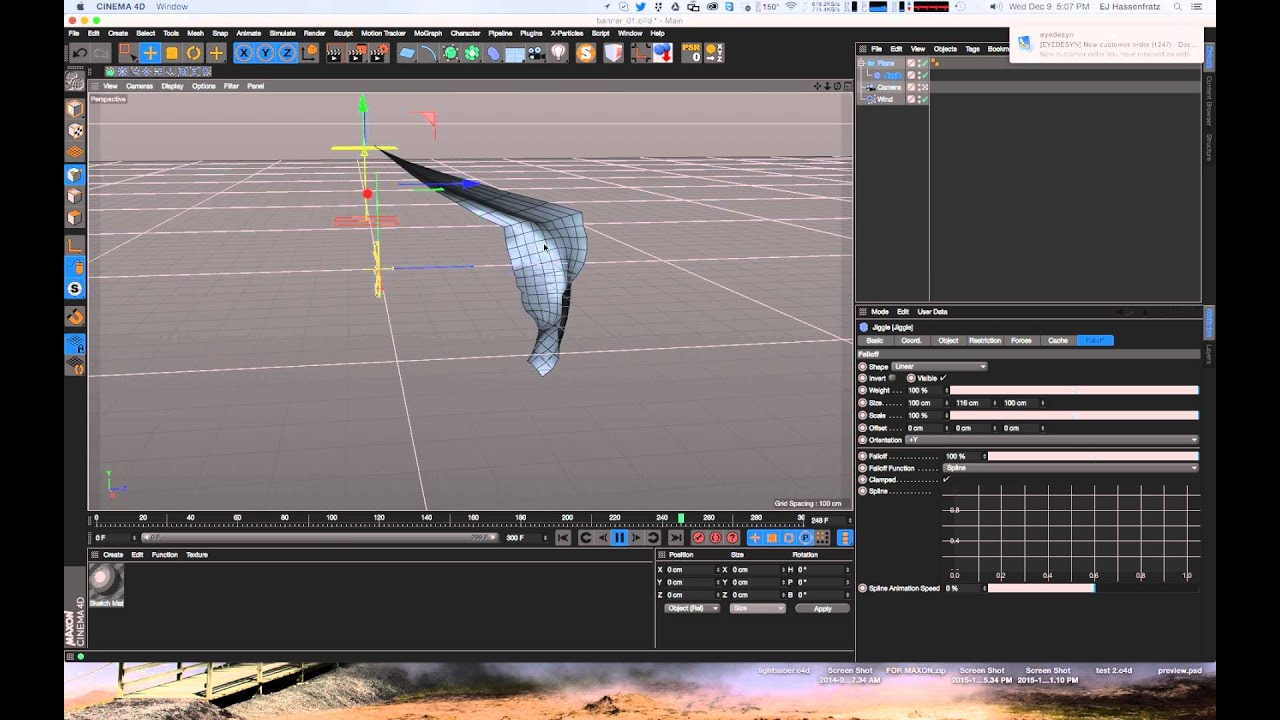Select the Texture mode icon on left
The image size is (1280, 720).
point(75,130)
